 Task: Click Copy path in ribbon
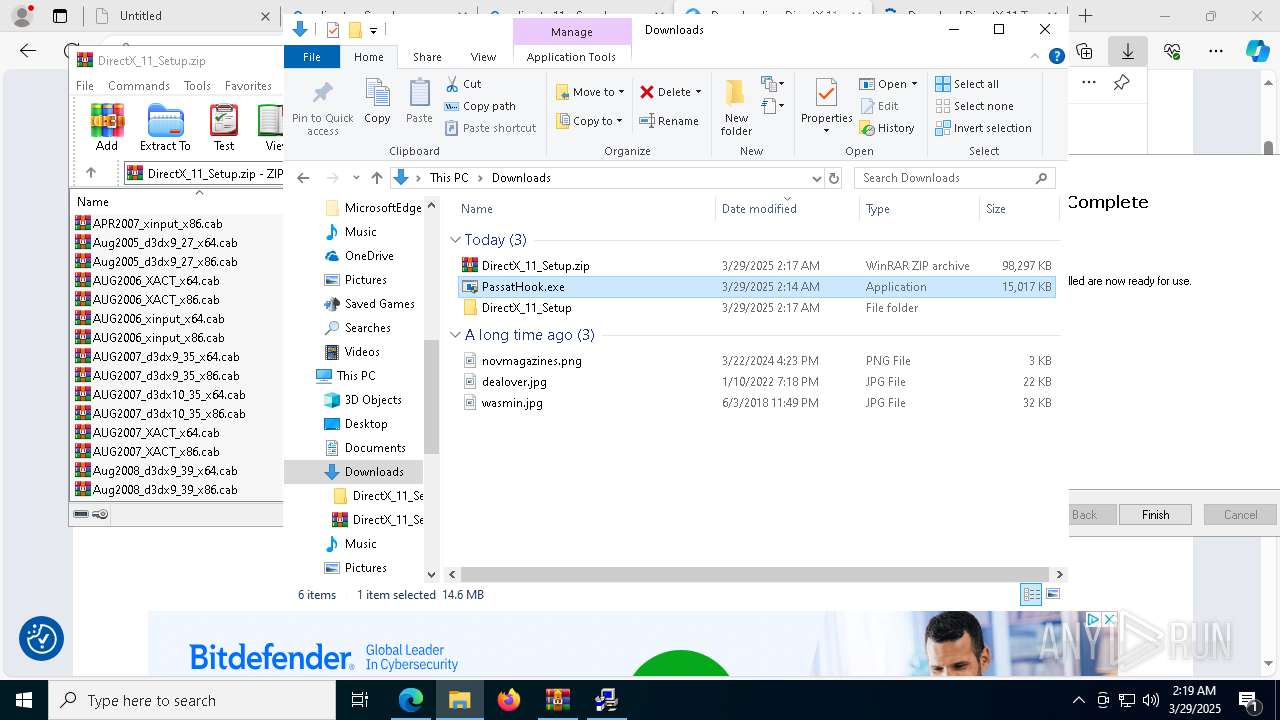point(480,106)
